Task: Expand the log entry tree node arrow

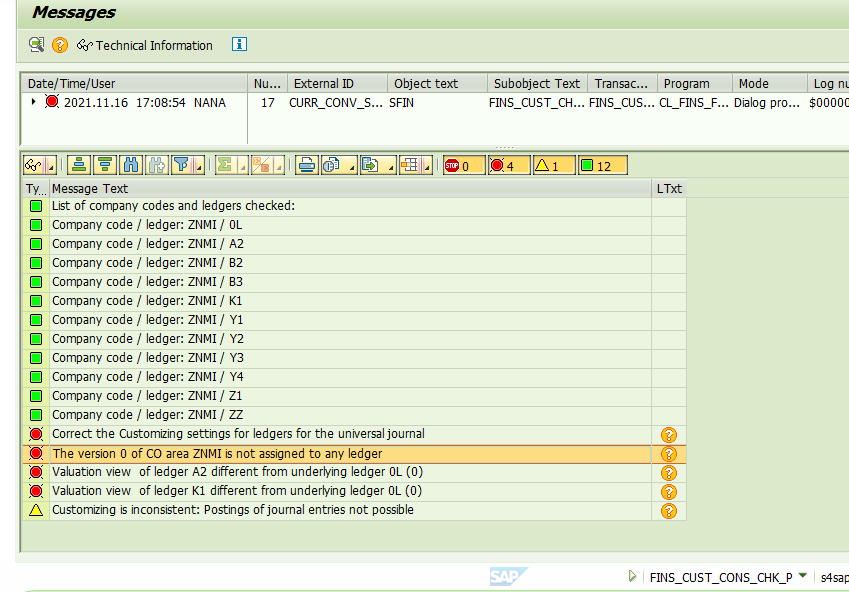Action: pyautogui.click(x=33, y=102)
